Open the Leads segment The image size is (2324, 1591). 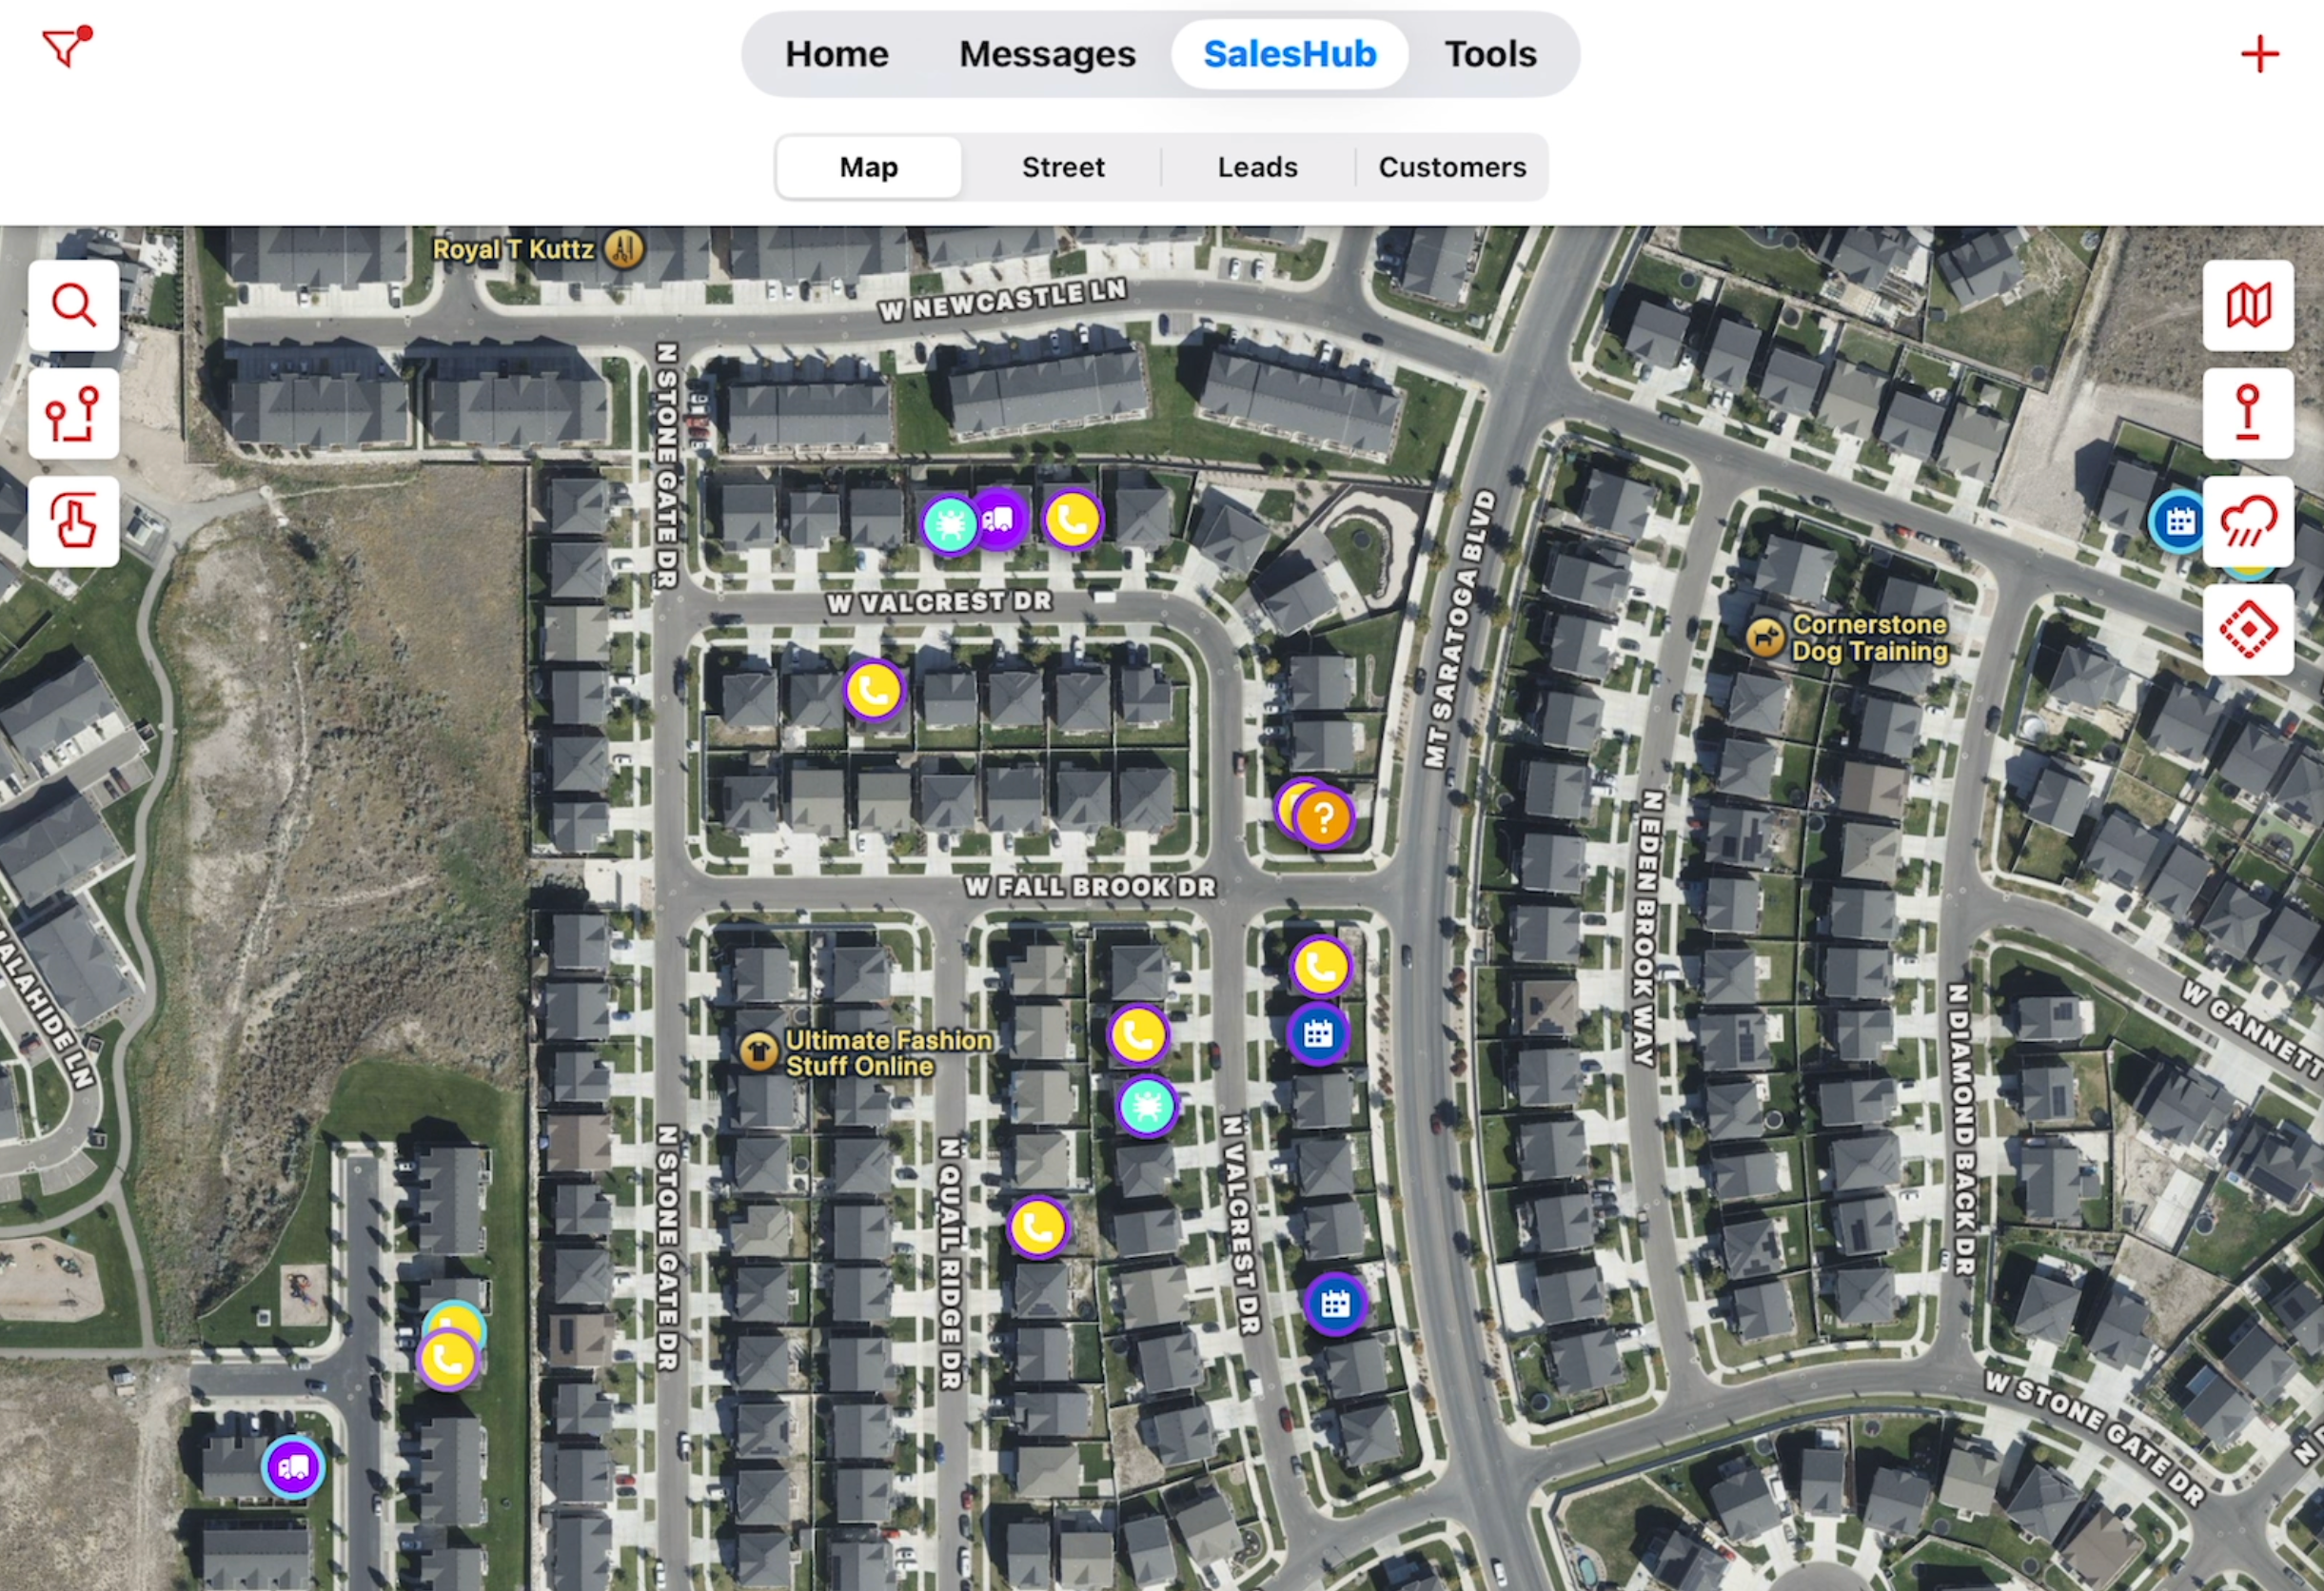coord(1257,167)
